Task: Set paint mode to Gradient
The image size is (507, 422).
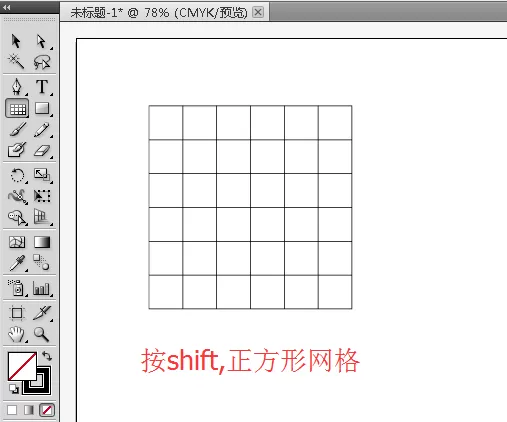Action: point(29,410)
